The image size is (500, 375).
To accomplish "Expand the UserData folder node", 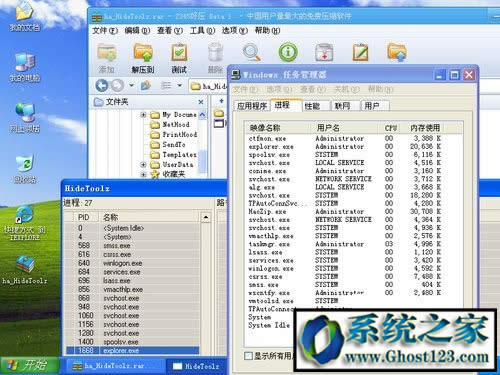I will (143, 165).
